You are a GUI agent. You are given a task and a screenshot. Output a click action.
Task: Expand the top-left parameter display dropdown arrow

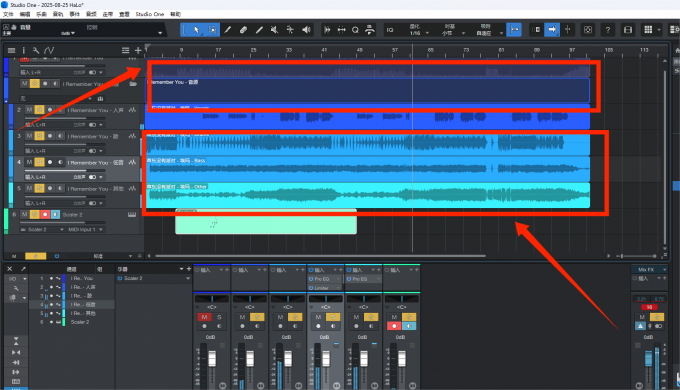pos(160,33)
